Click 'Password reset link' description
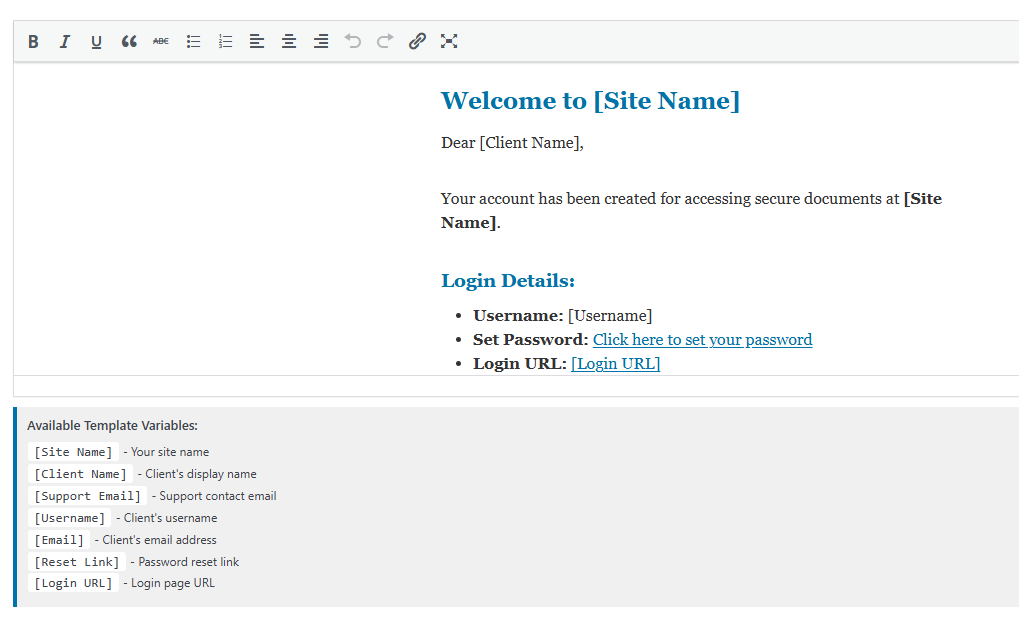1019x619 pixels. tap(188, 562)
